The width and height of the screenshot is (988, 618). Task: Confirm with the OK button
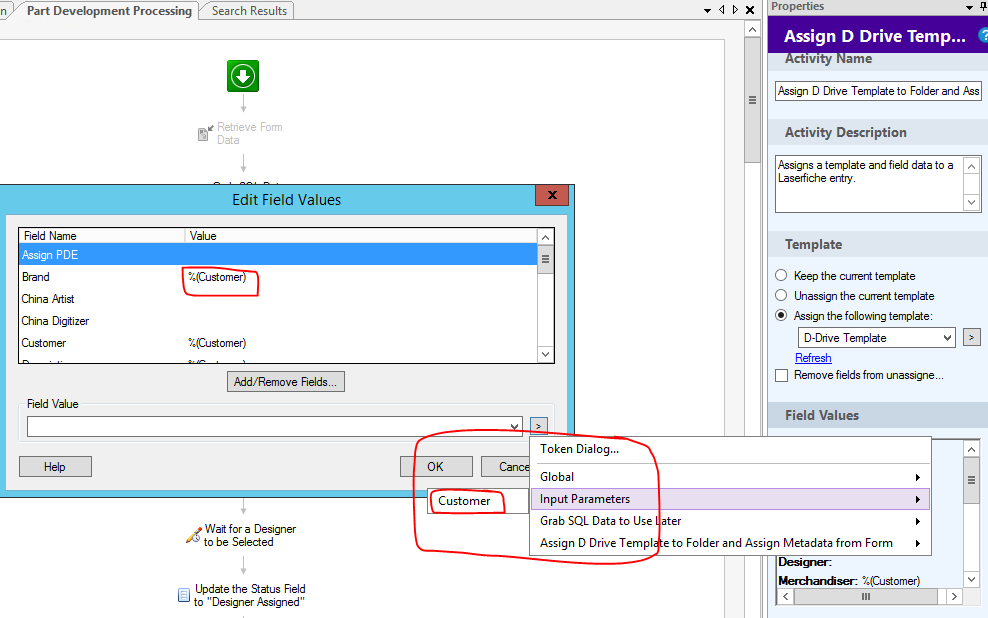pyautogui.click(x=435, y=467)
